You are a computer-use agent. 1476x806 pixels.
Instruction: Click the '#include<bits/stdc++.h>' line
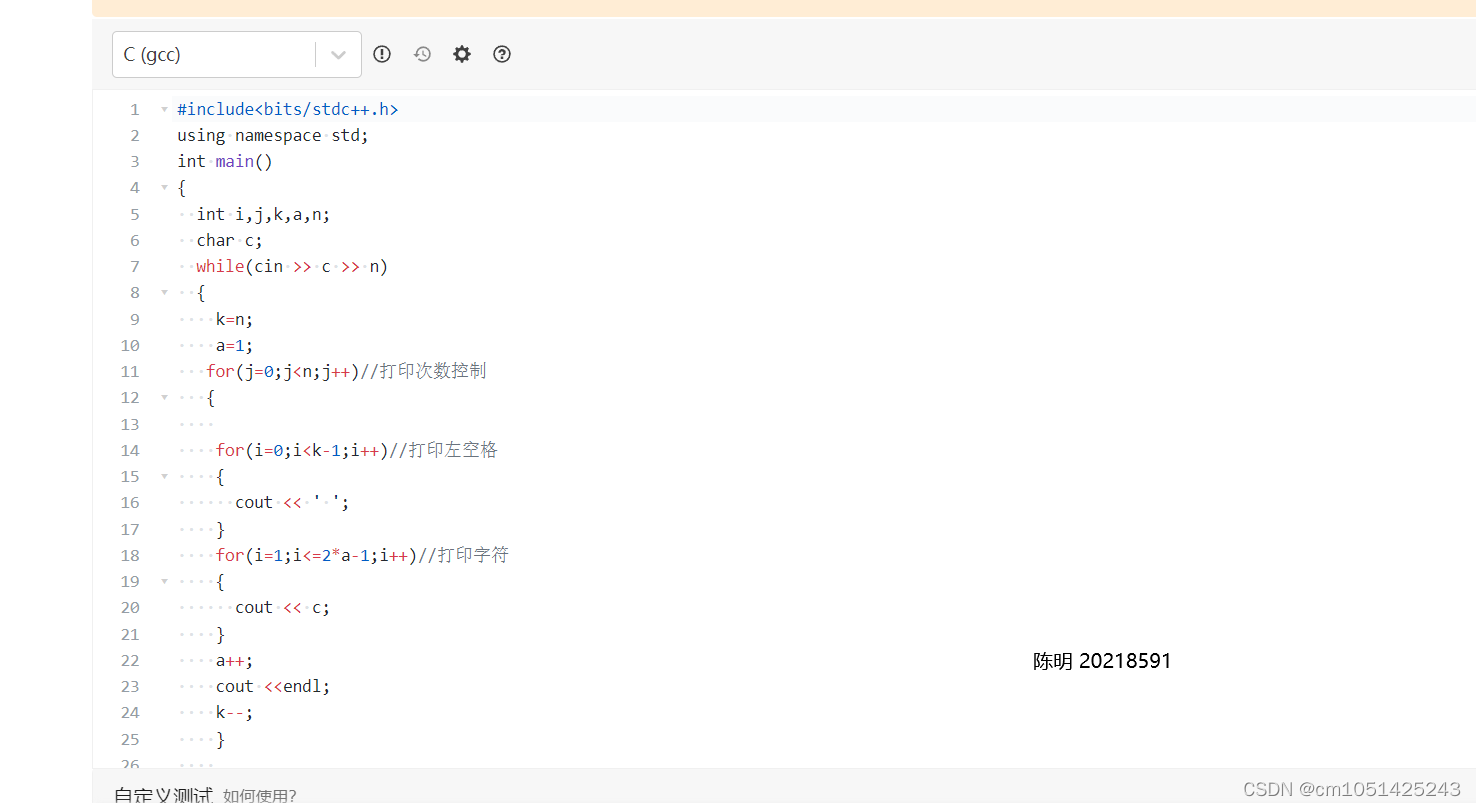288,109
